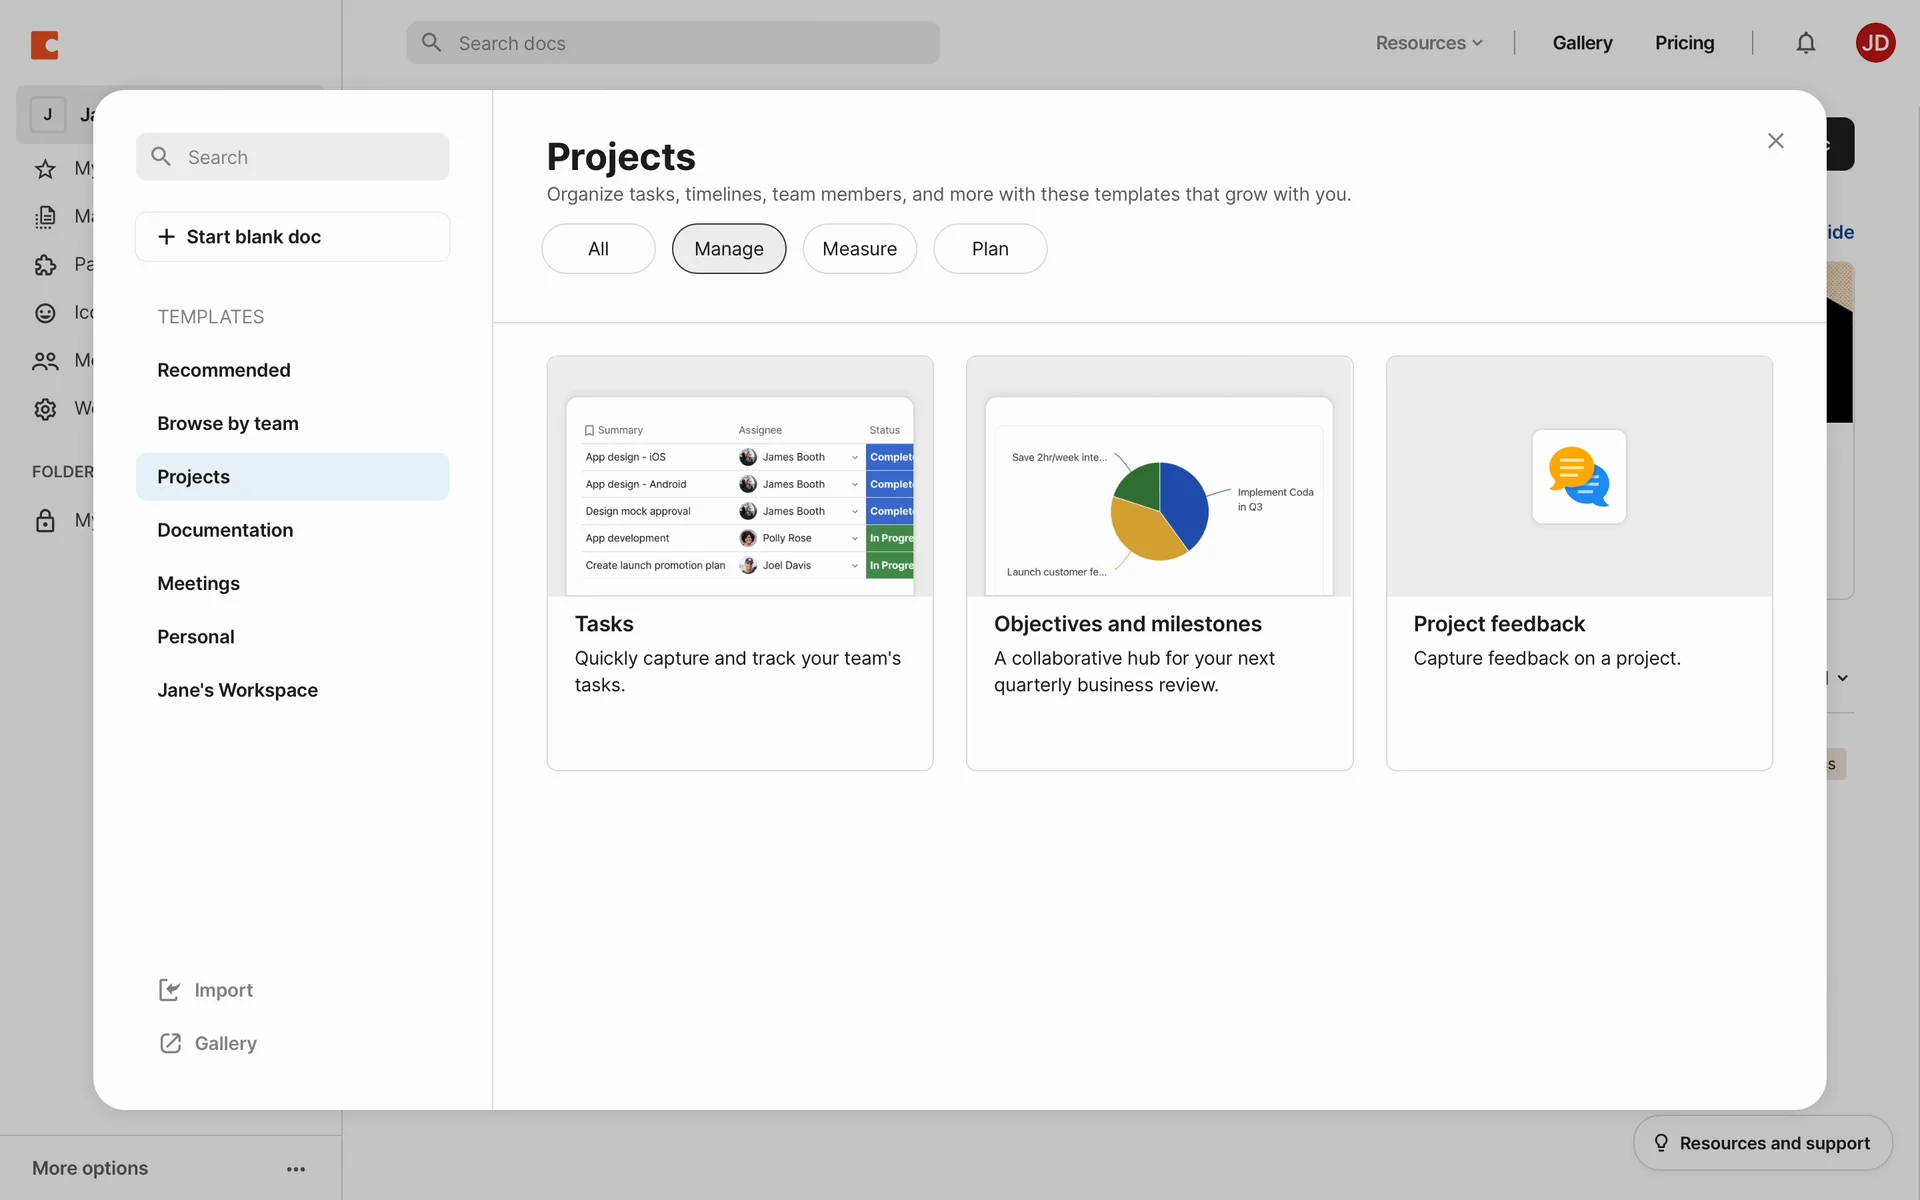The image size is (1920, 1200).
Task: Select the Plan filter pill
Action: (990, 249)
